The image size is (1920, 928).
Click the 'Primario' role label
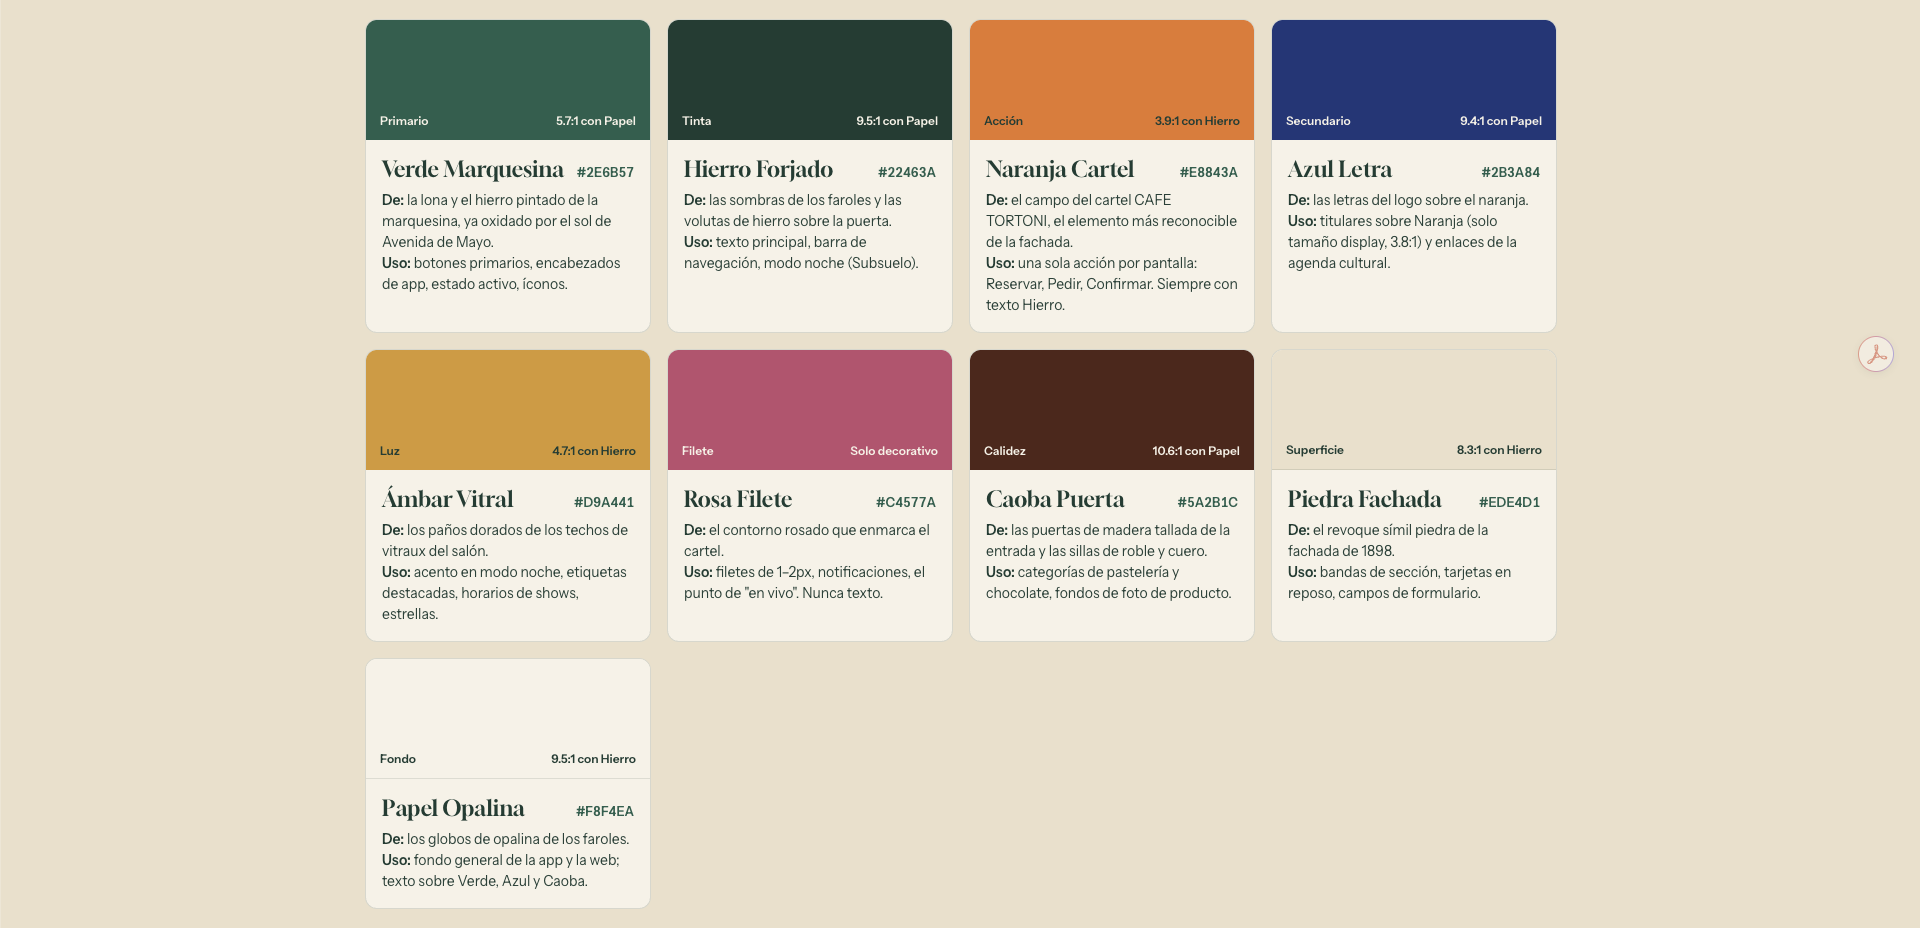404,121
